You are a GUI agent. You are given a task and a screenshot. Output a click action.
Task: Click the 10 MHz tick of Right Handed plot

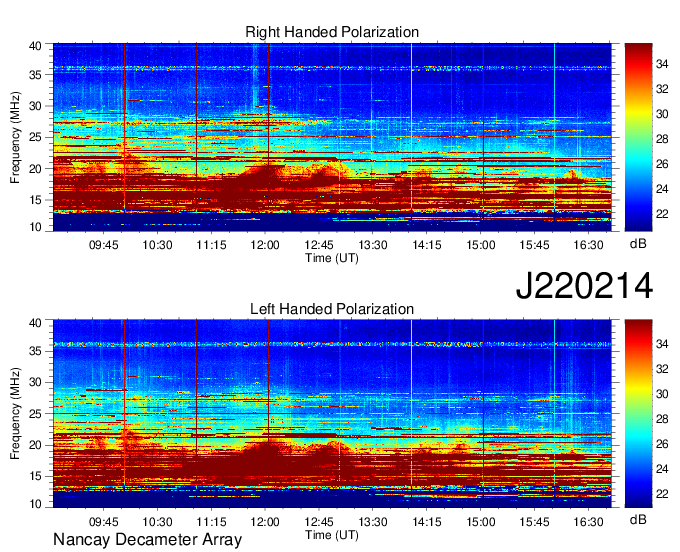click(35, 227)
